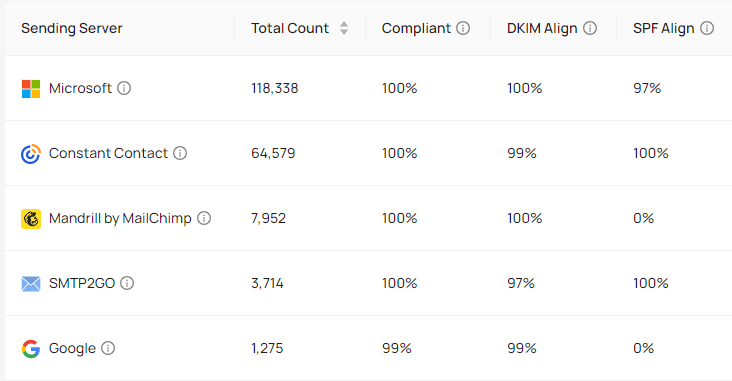Select the Mandrill by MailChimp row name

120,219
